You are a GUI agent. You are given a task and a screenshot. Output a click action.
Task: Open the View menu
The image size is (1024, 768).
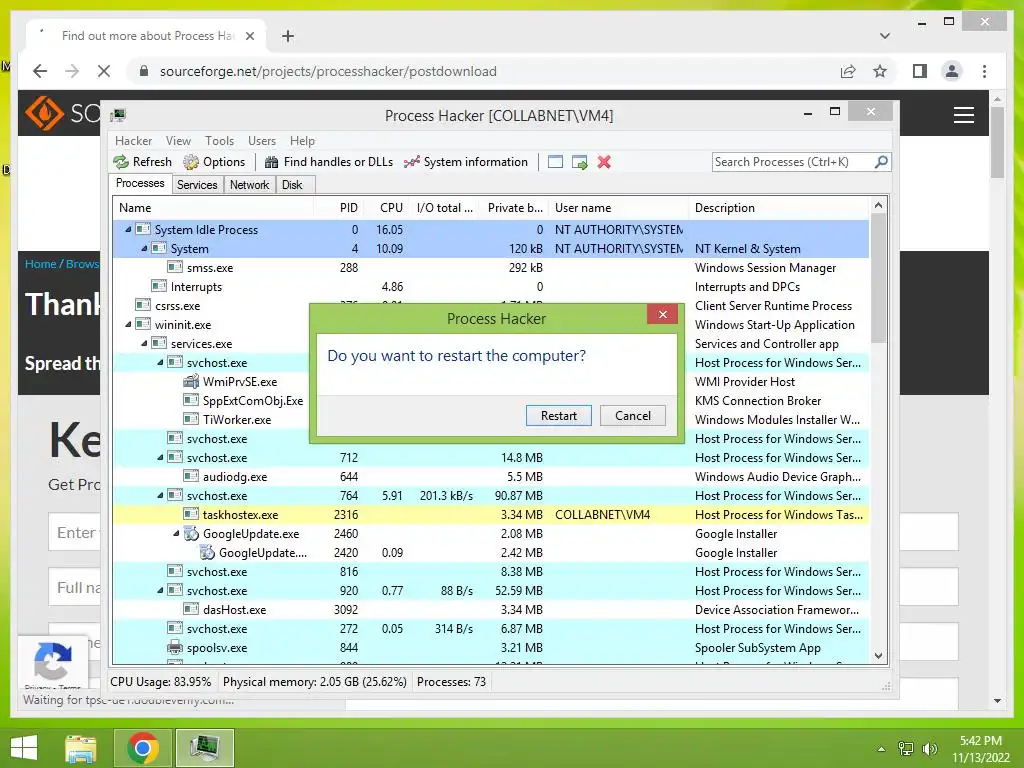click(x=178, y=141)
